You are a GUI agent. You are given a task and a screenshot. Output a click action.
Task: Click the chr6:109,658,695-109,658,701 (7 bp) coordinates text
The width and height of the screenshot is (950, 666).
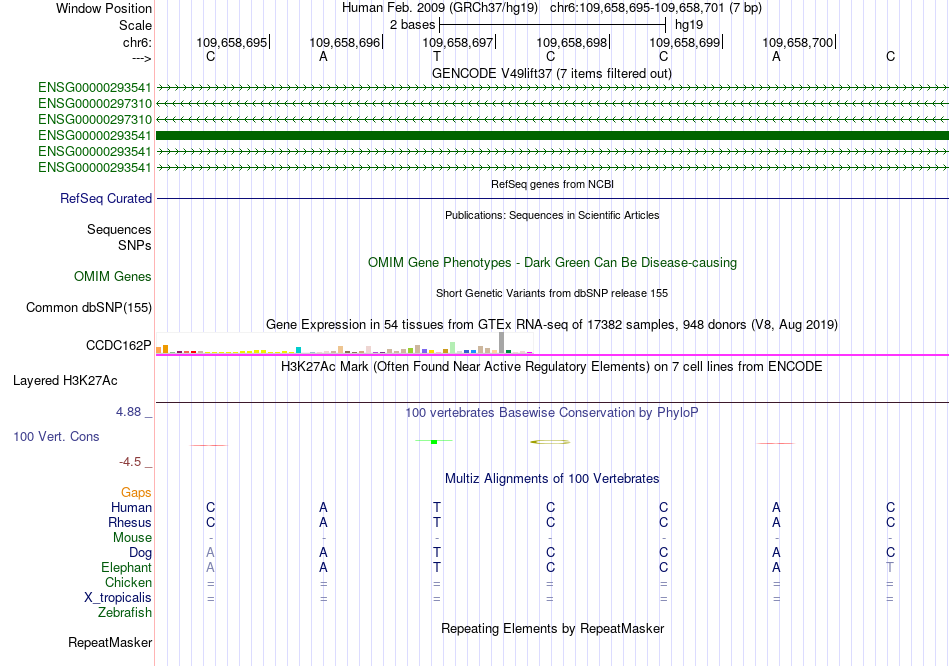click(x=656, y=8)
